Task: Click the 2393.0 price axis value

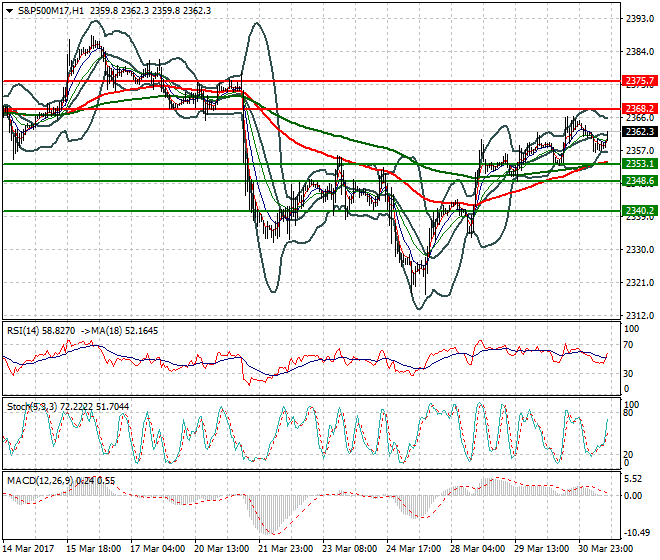Action: [x=640, y=19]
